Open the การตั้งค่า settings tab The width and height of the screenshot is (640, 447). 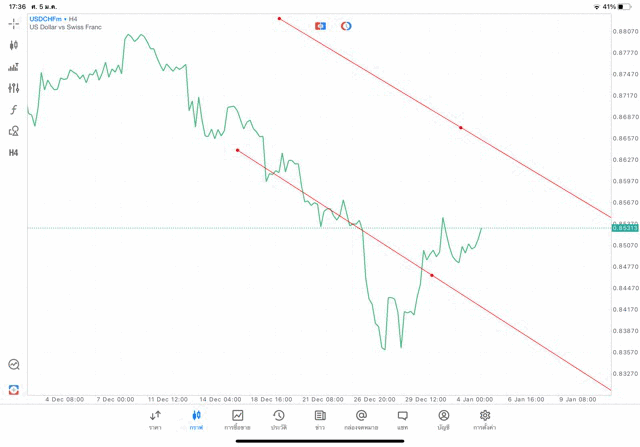[x=485, y=419]
